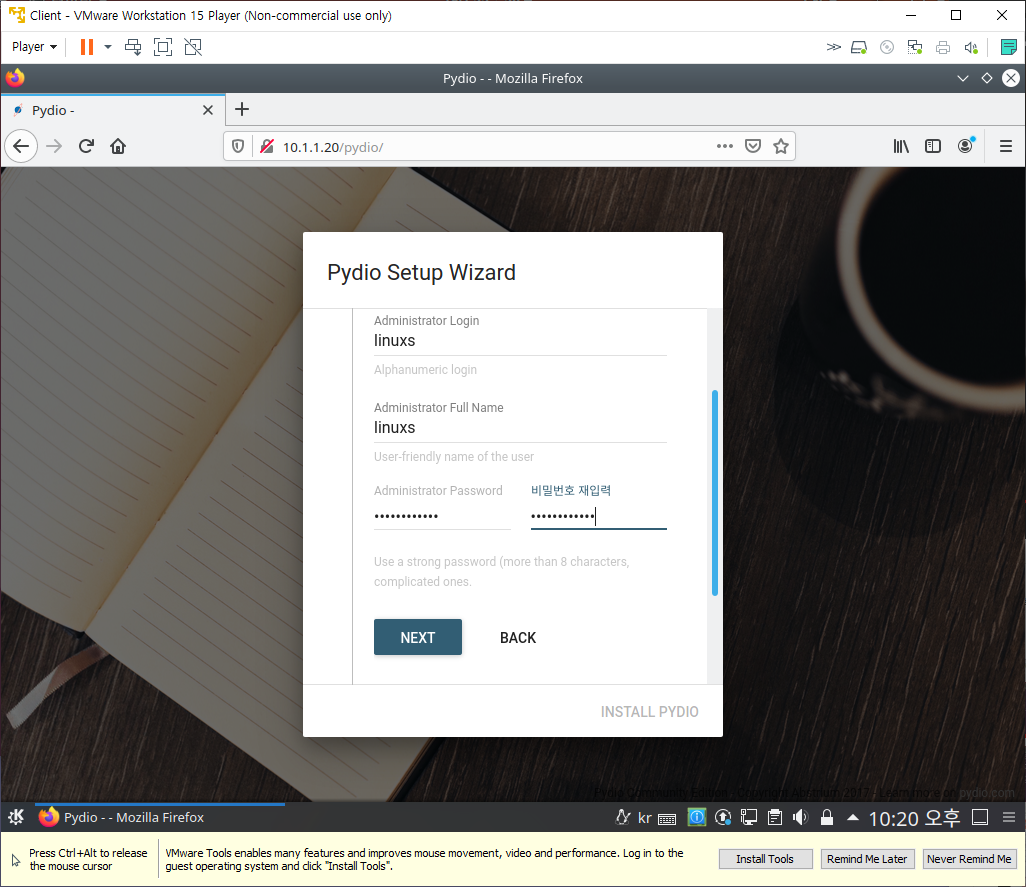Bookmark this page with the star

click(781, 146)
